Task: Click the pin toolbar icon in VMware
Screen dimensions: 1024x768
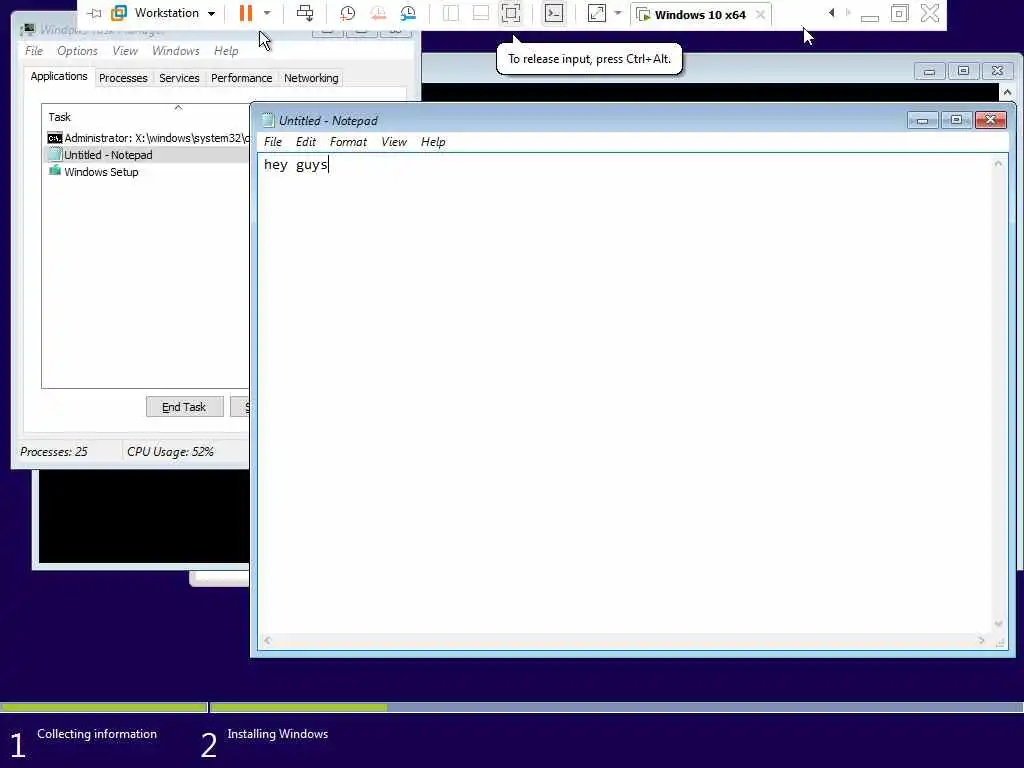Action: (x=94, y=13)
